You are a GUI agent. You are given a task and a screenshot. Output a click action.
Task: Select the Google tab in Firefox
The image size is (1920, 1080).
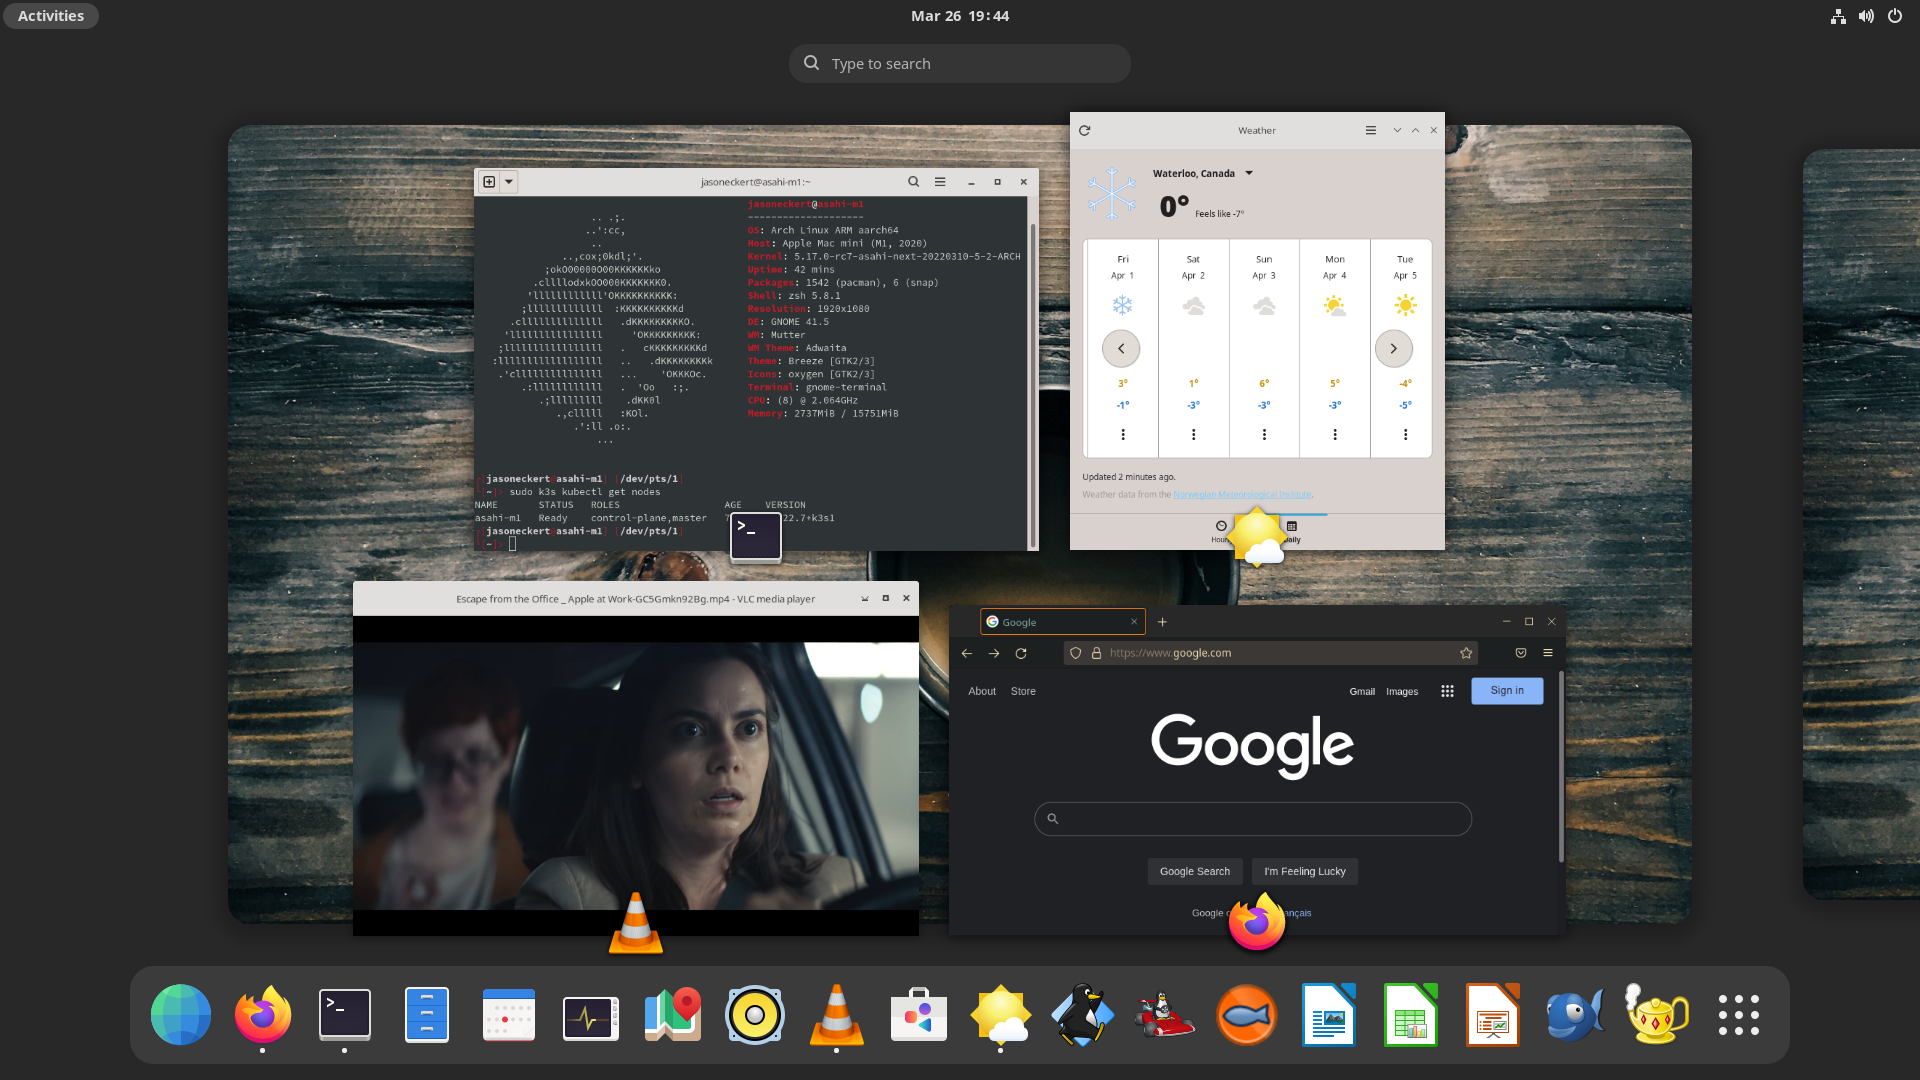tap(1062, 622)
